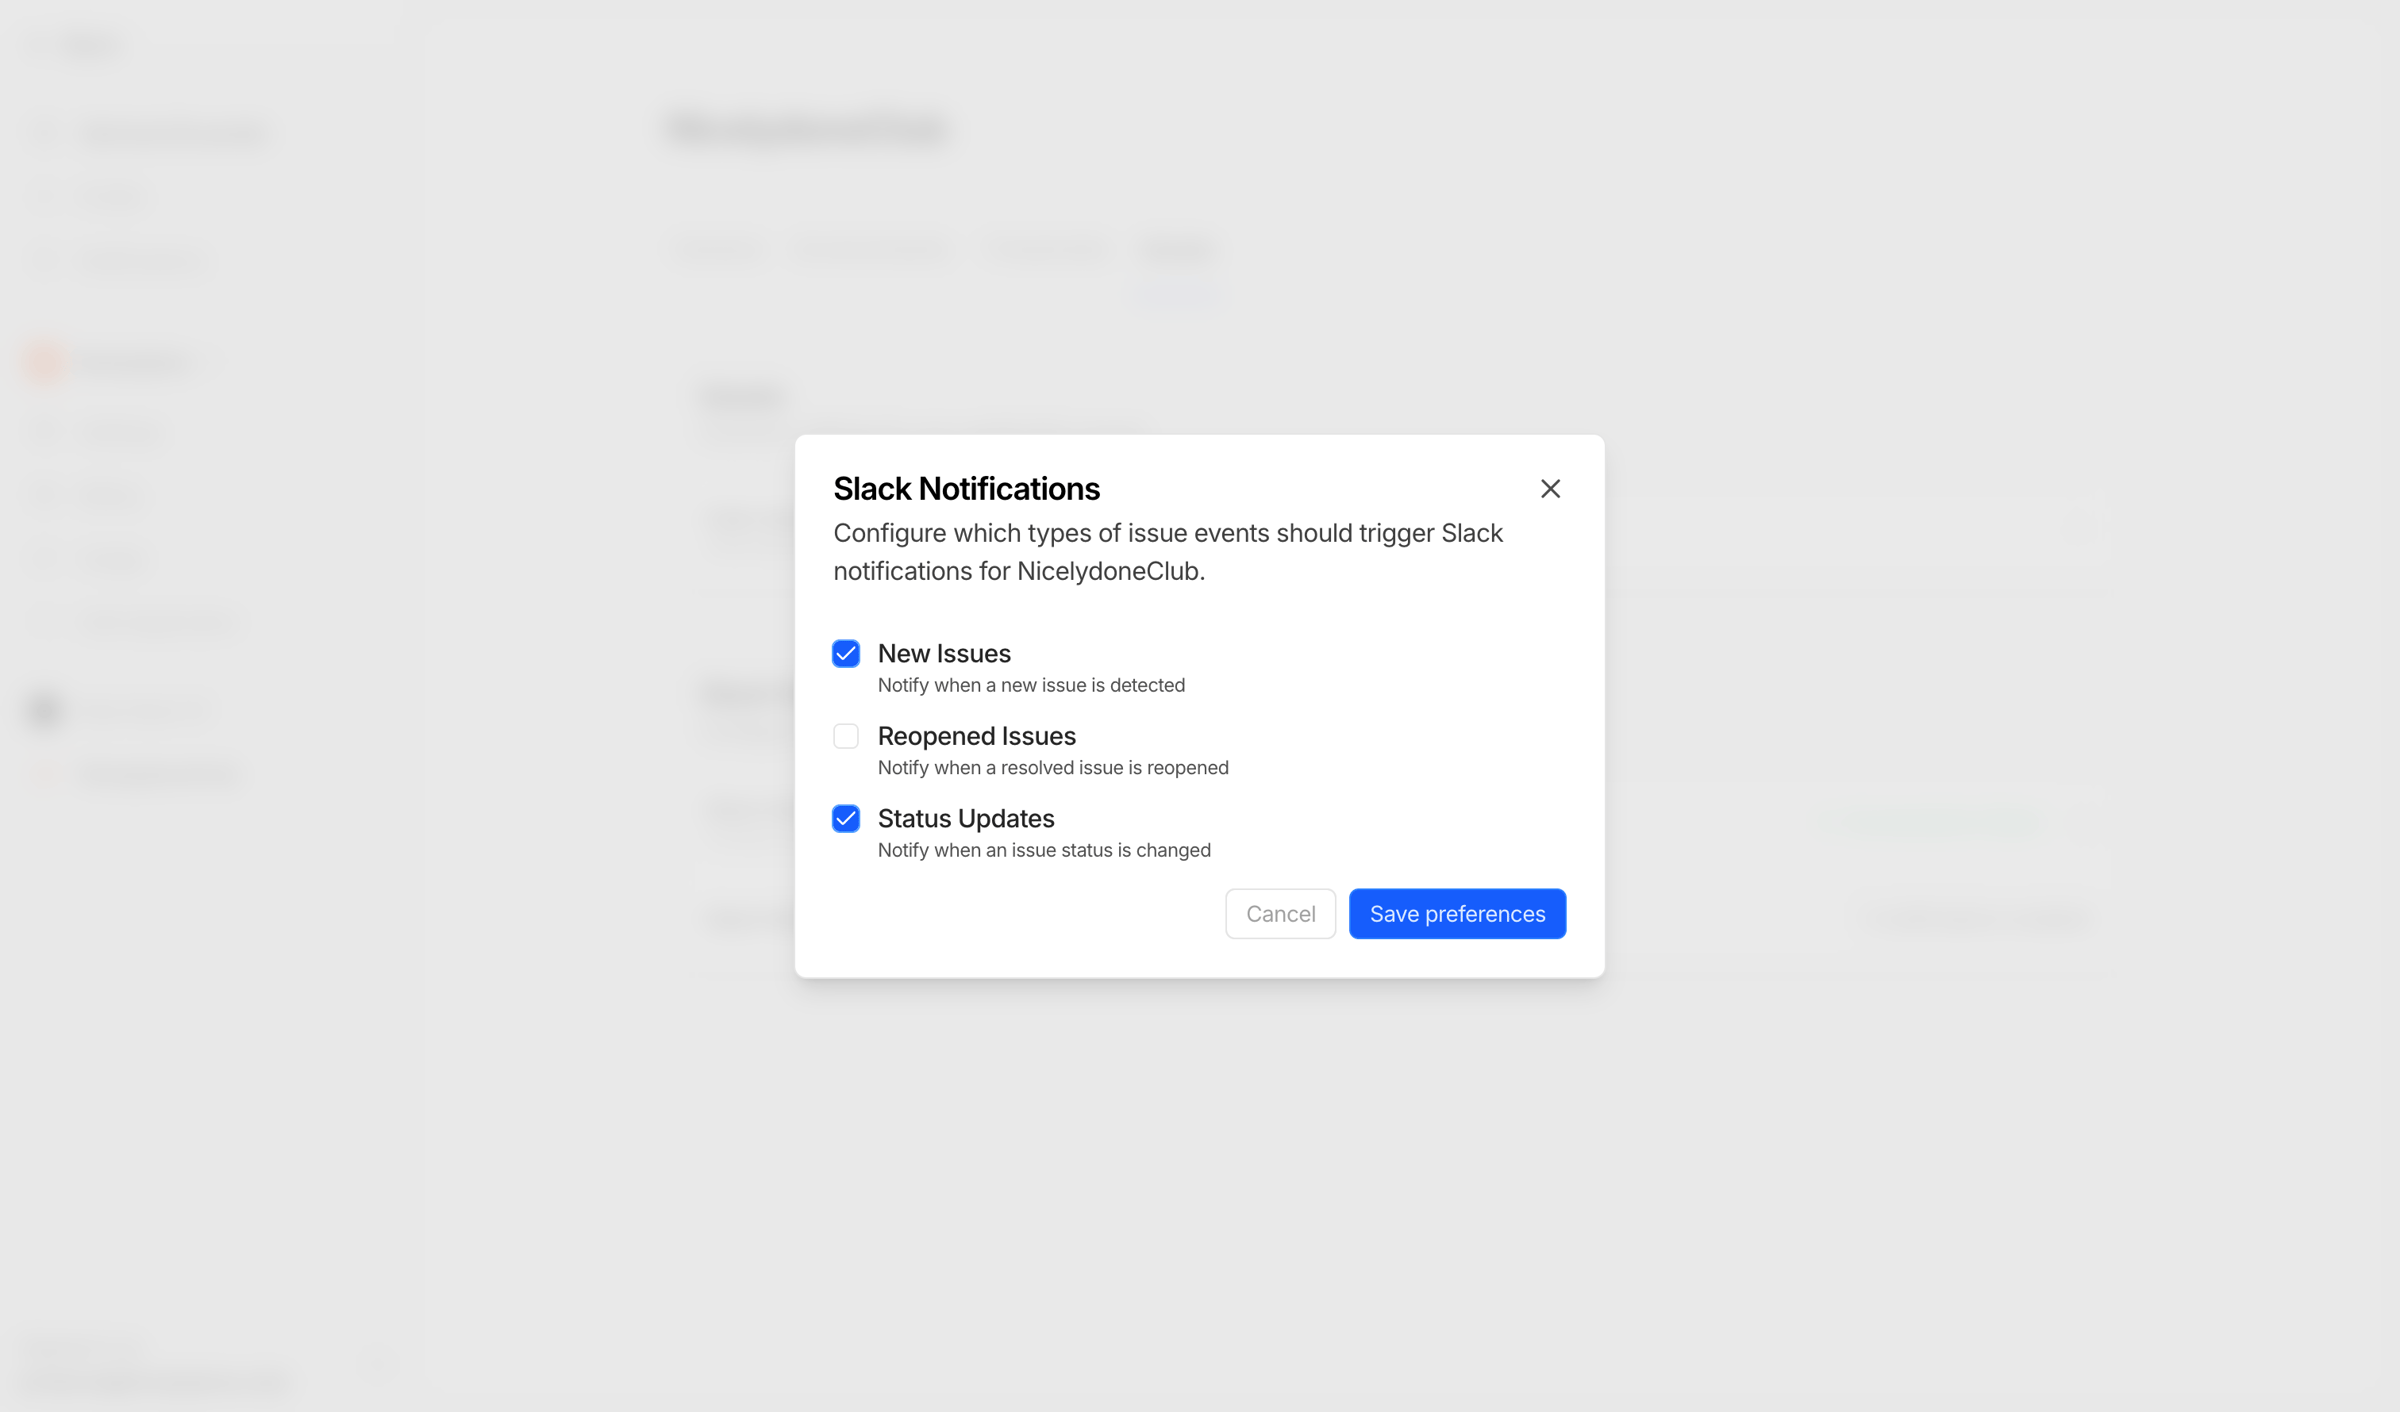
Task: Click the dialog description mentioning NicelydoneClub
Action: [1168, 552]
